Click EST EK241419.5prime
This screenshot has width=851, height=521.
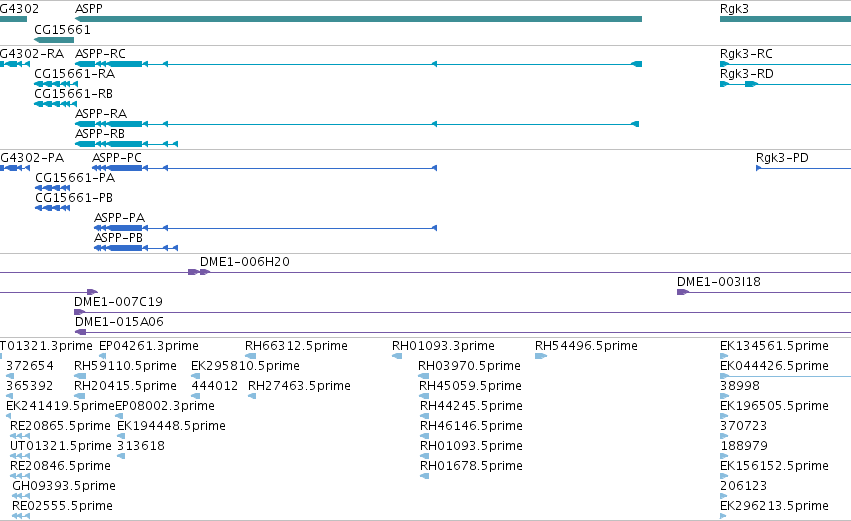60,406
